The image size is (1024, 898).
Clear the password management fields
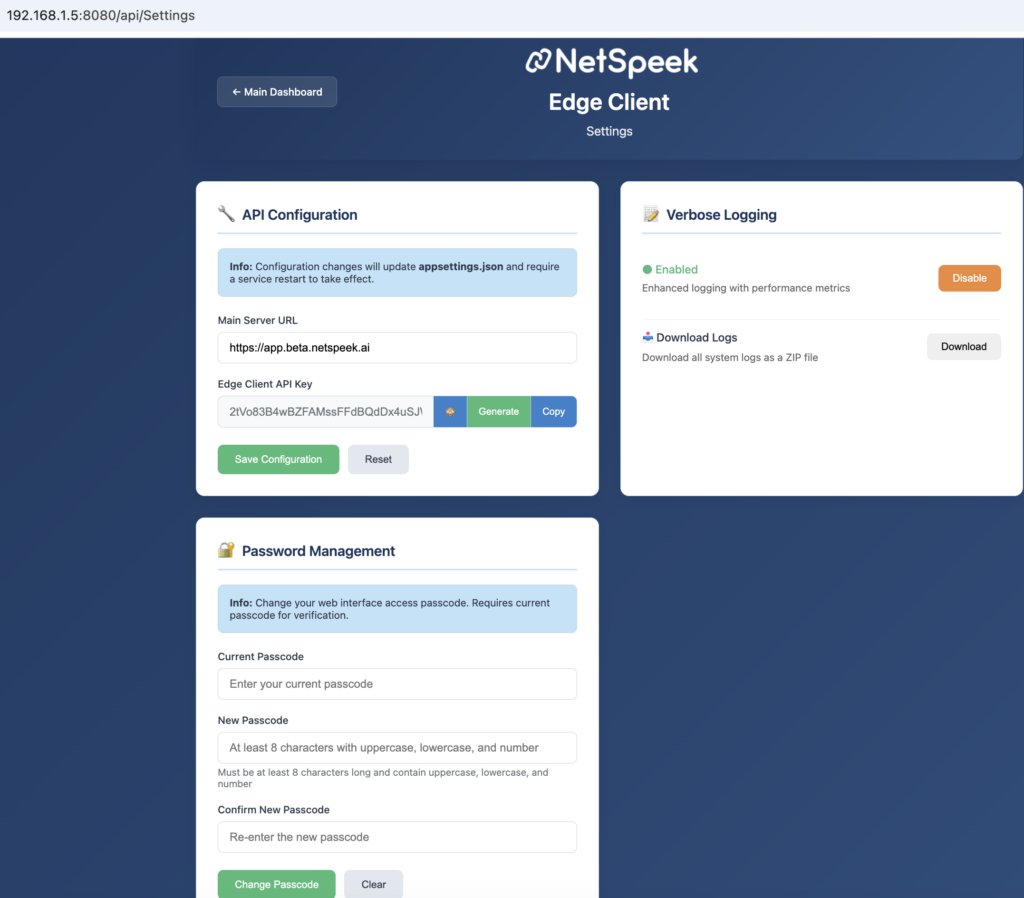[x=373, y=884]
